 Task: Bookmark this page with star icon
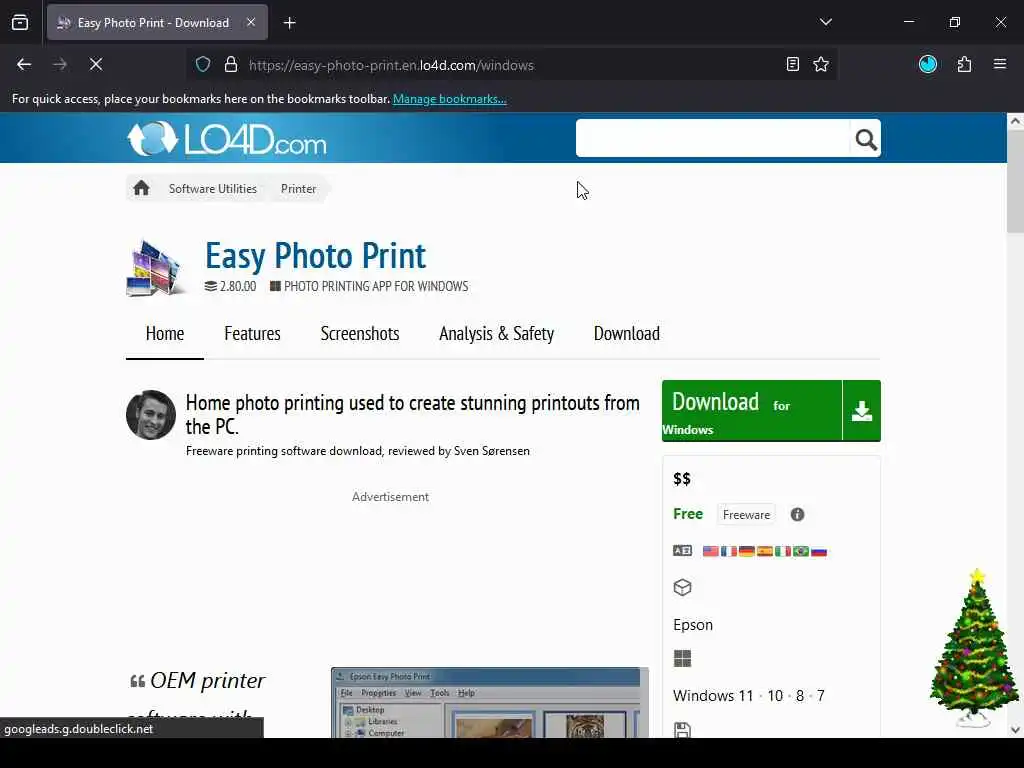pyautogui.click(x=821, y=65)
